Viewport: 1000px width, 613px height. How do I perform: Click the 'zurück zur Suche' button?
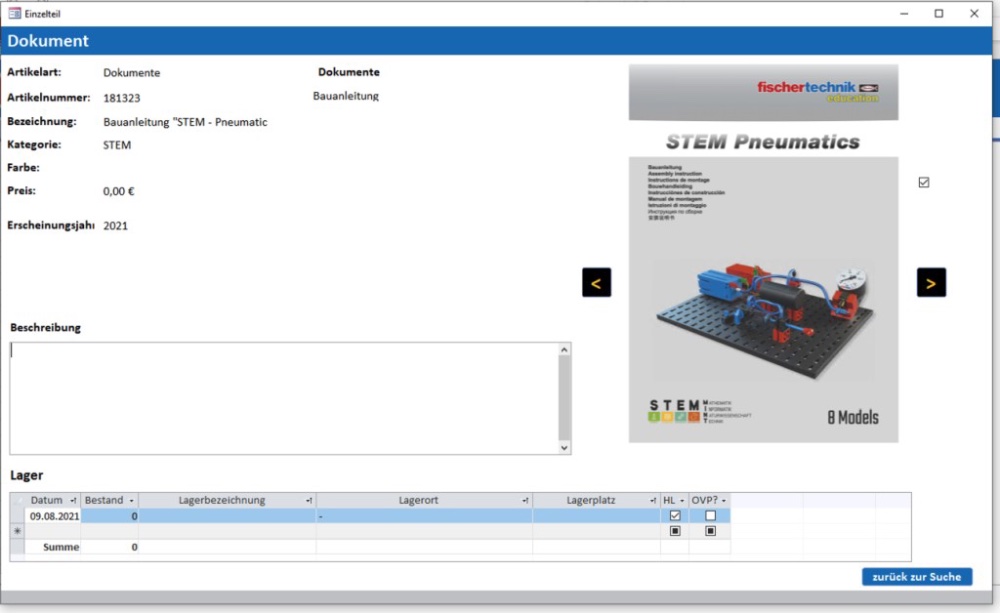click(x=916, y=577)
